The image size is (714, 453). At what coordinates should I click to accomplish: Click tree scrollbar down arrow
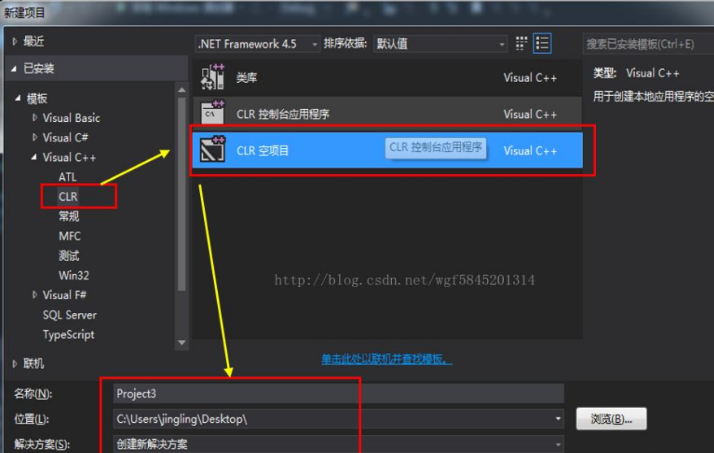click(x=182, y=342)
